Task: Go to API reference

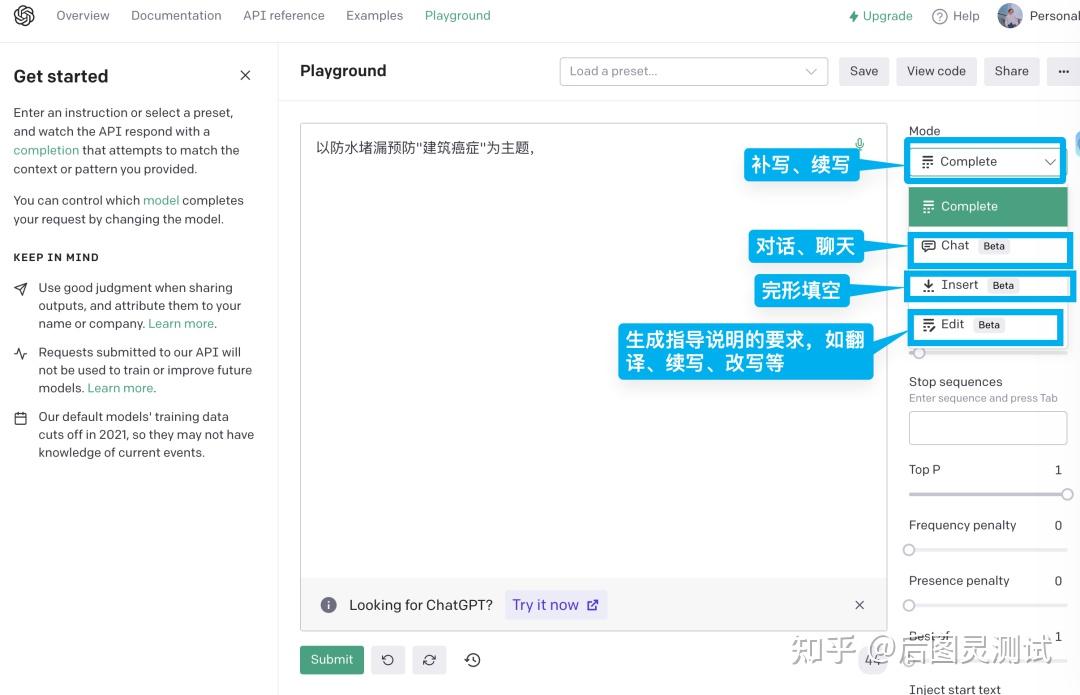Action: (284, 15)
